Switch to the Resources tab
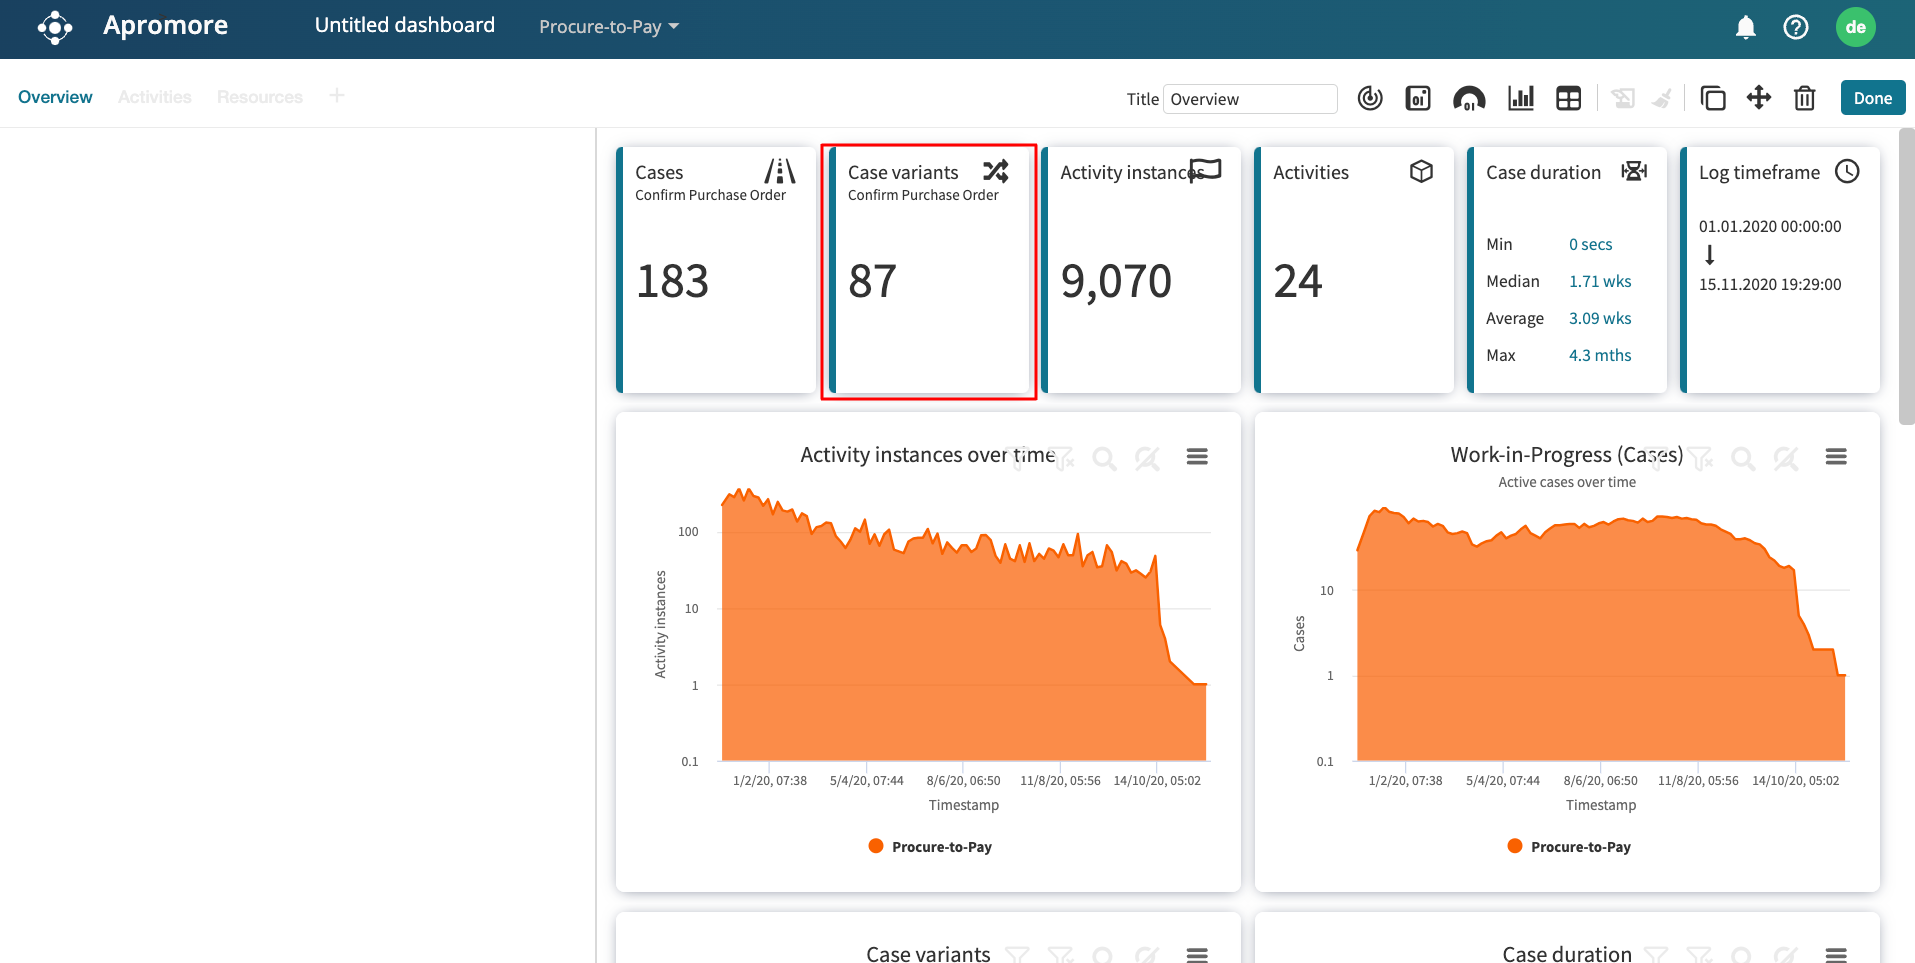 tap(259, 97)
